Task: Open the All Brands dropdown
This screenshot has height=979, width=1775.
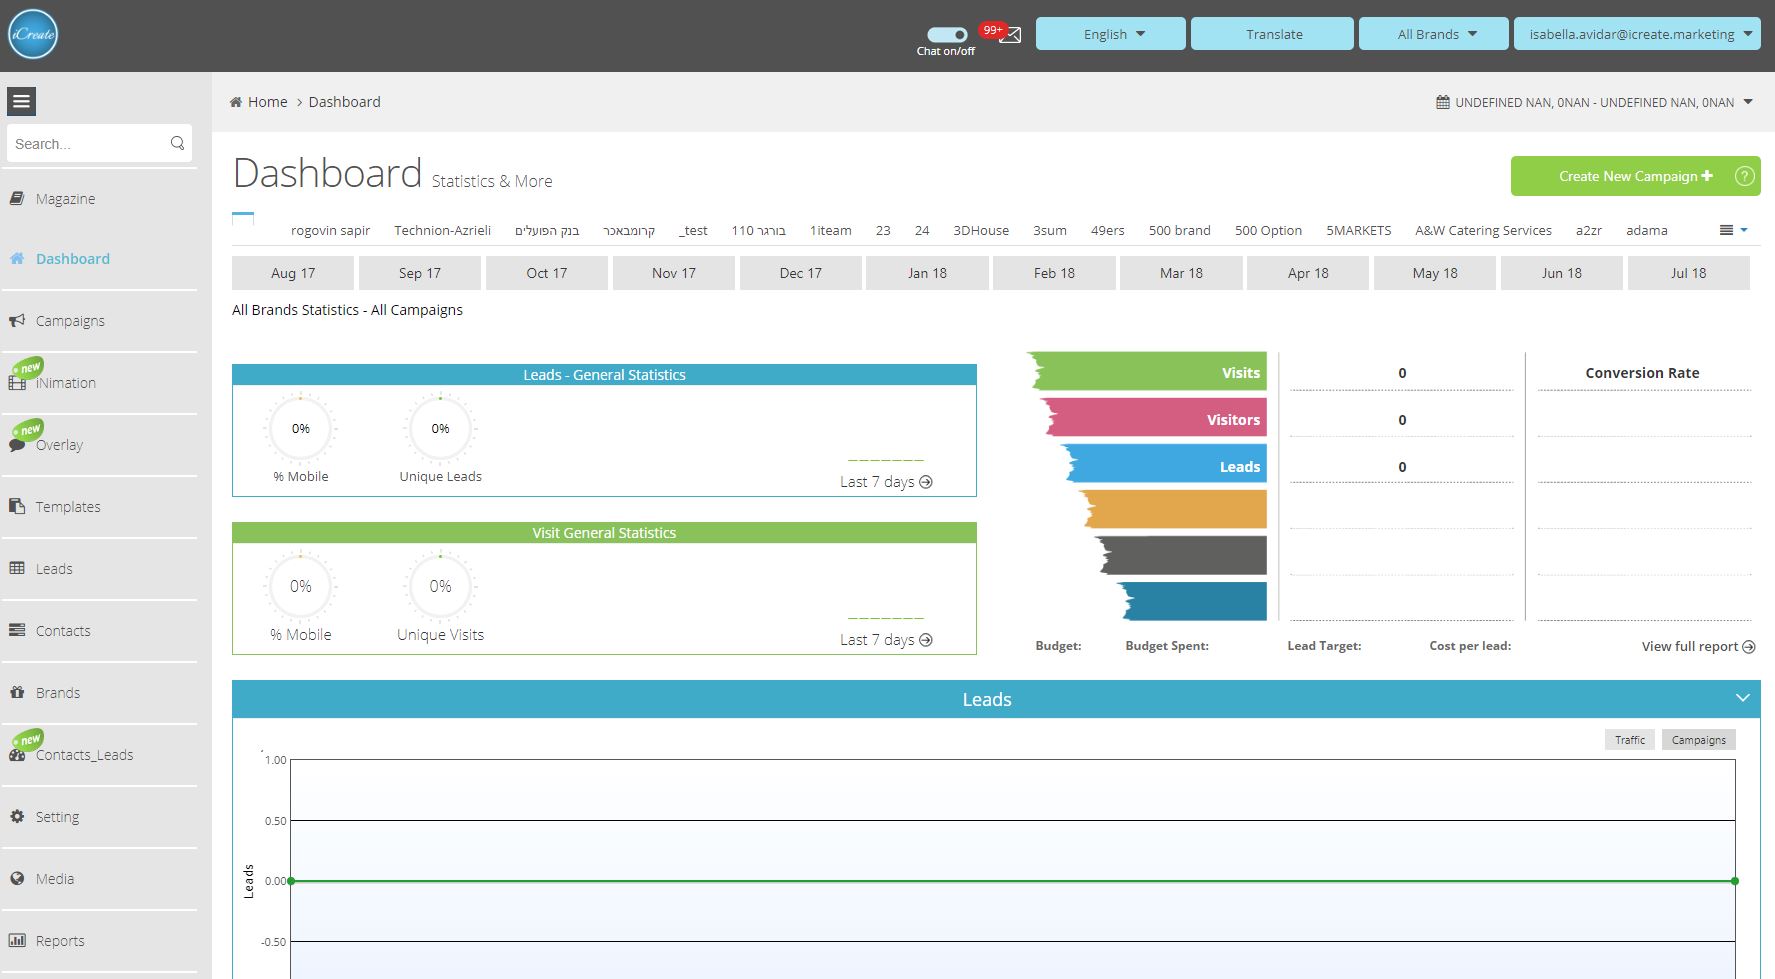Action: click(1434, 34)
